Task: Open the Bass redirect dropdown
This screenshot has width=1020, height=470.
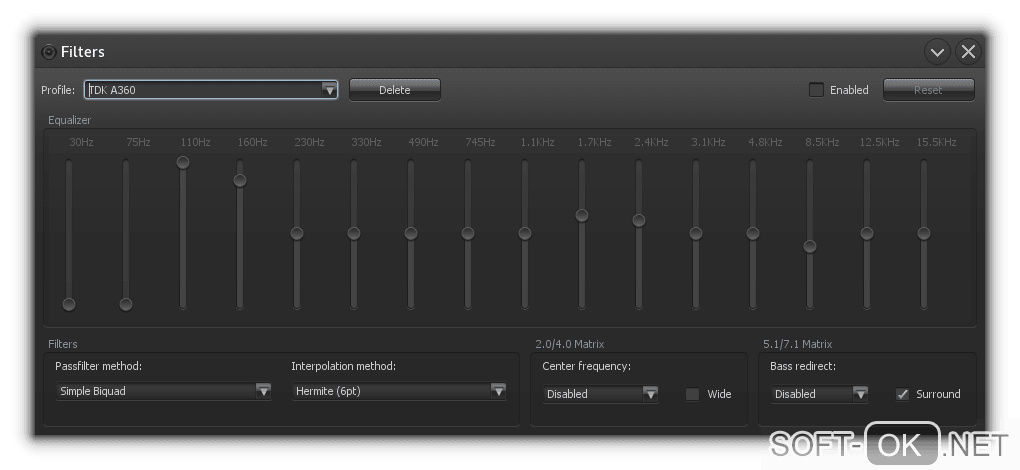Action: click(x=820, y=394)
